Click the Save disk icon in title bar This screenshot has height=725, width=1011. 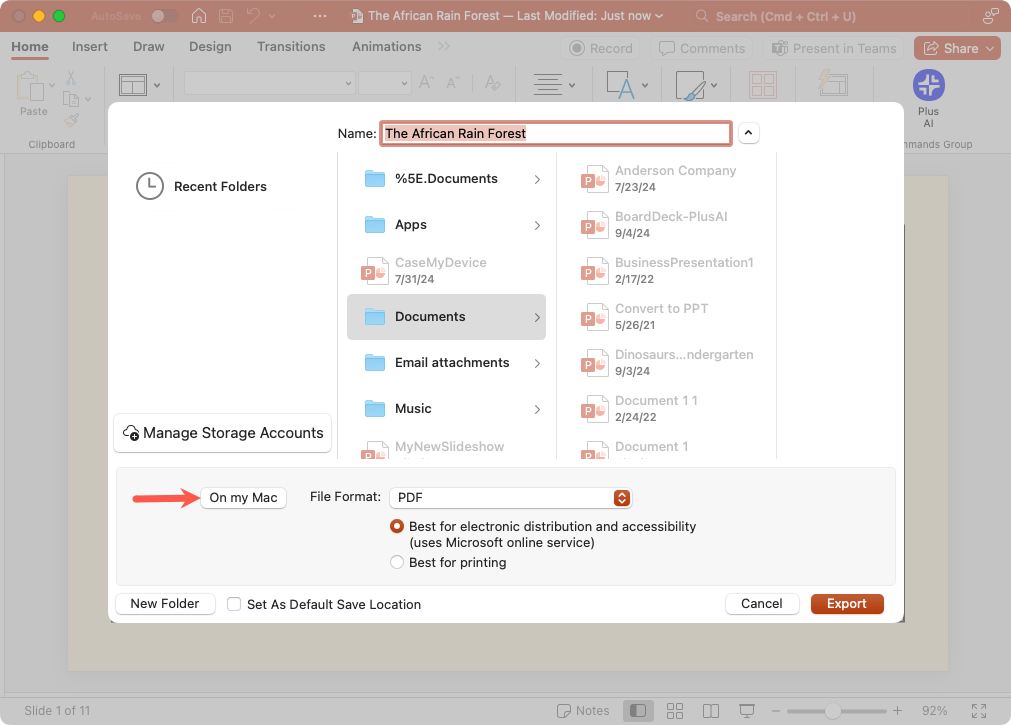point(226,16)
